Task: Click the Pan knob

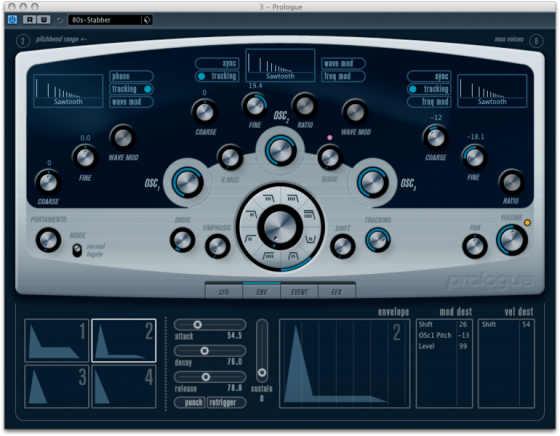Action: point(475,246)
